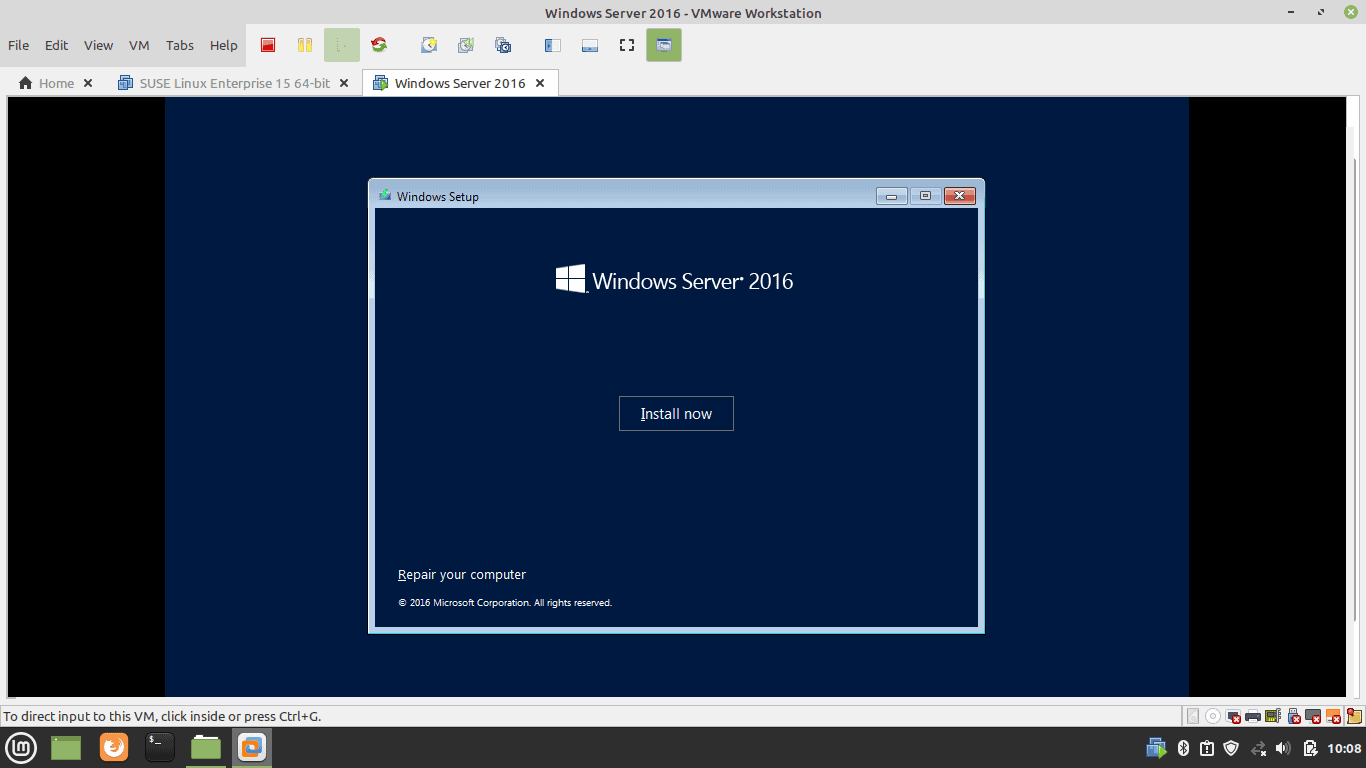Open the View menu

(99, 45)
